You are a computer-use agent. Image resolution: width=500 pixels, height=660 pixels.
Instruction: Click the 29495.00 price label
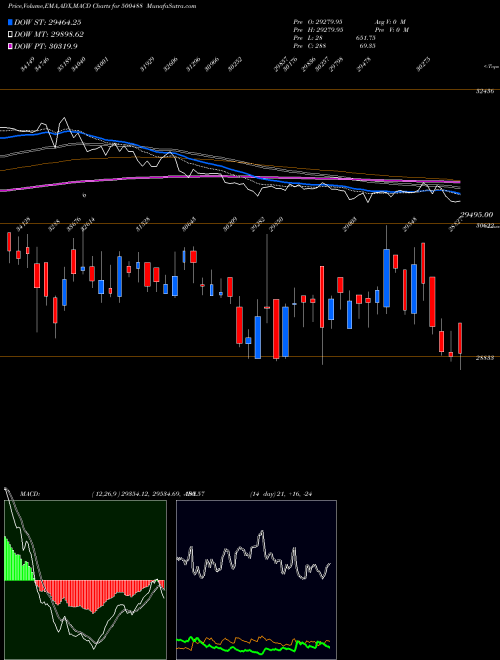[476, 215]
